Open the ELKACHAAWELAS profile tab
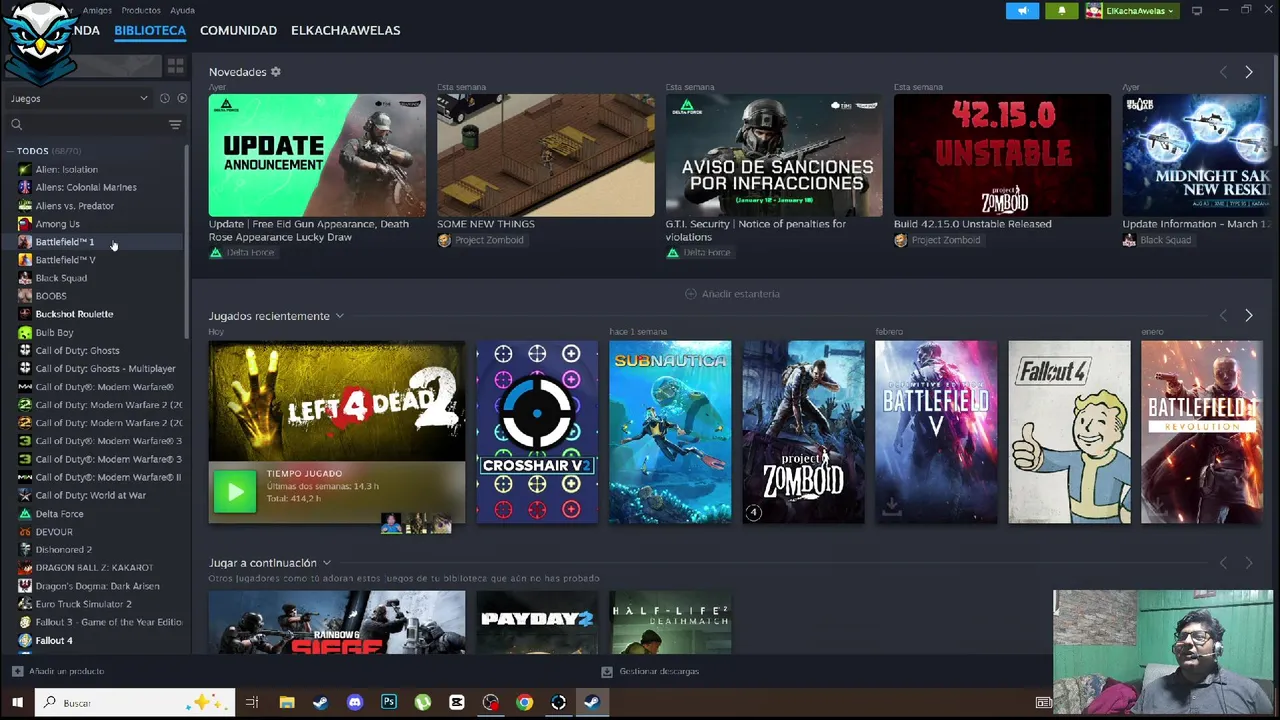 click(x=345, y=30)
